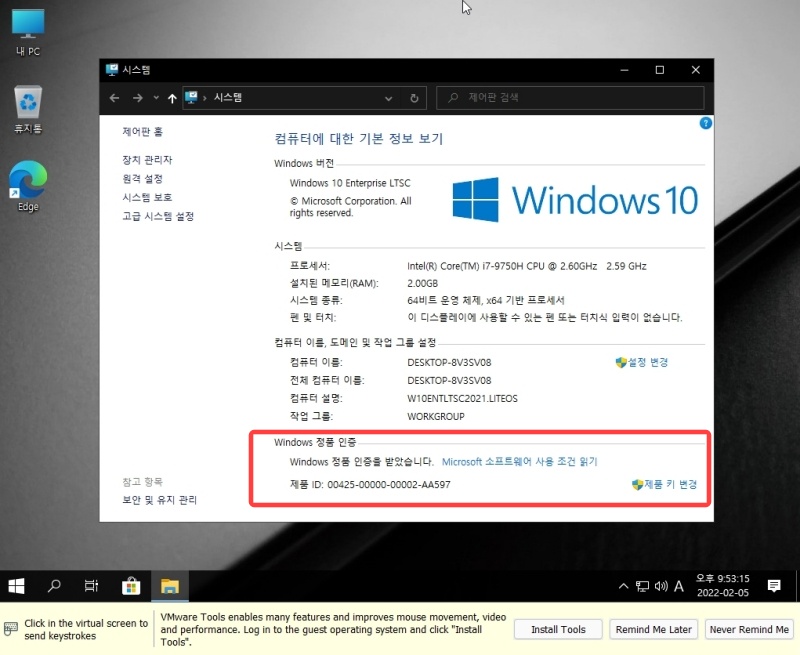This screenshot has height=655, width=800.
Task: Minimize the 시스템 window
Action: (x=624, y=70)
